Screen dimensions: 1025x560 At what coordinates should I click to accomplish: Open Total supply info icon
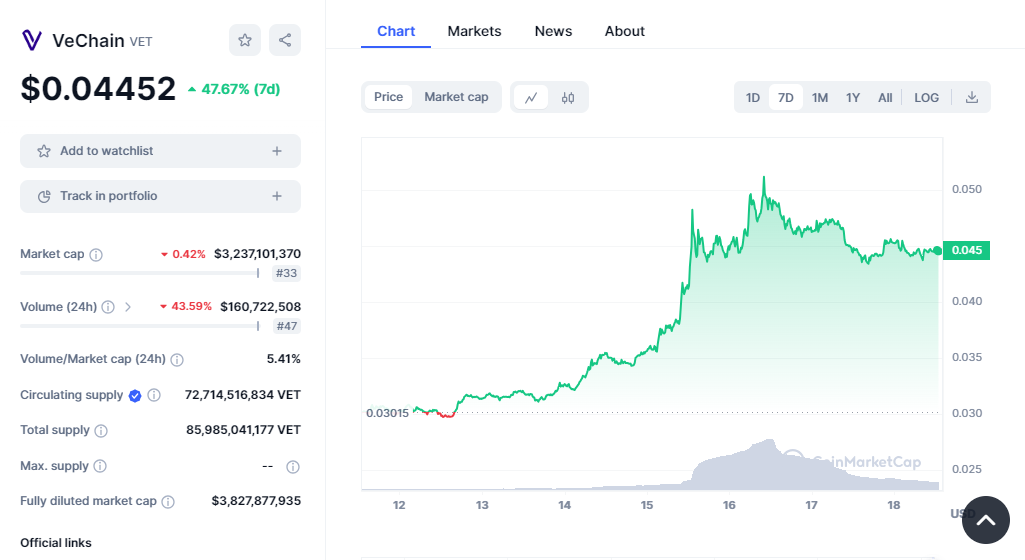click(x=101, y=431)
